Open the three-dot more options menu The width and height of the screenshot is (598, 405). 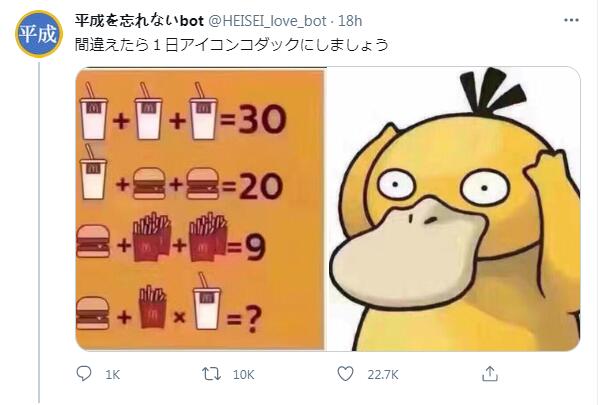pyautogui.click(x=571, y=20)
